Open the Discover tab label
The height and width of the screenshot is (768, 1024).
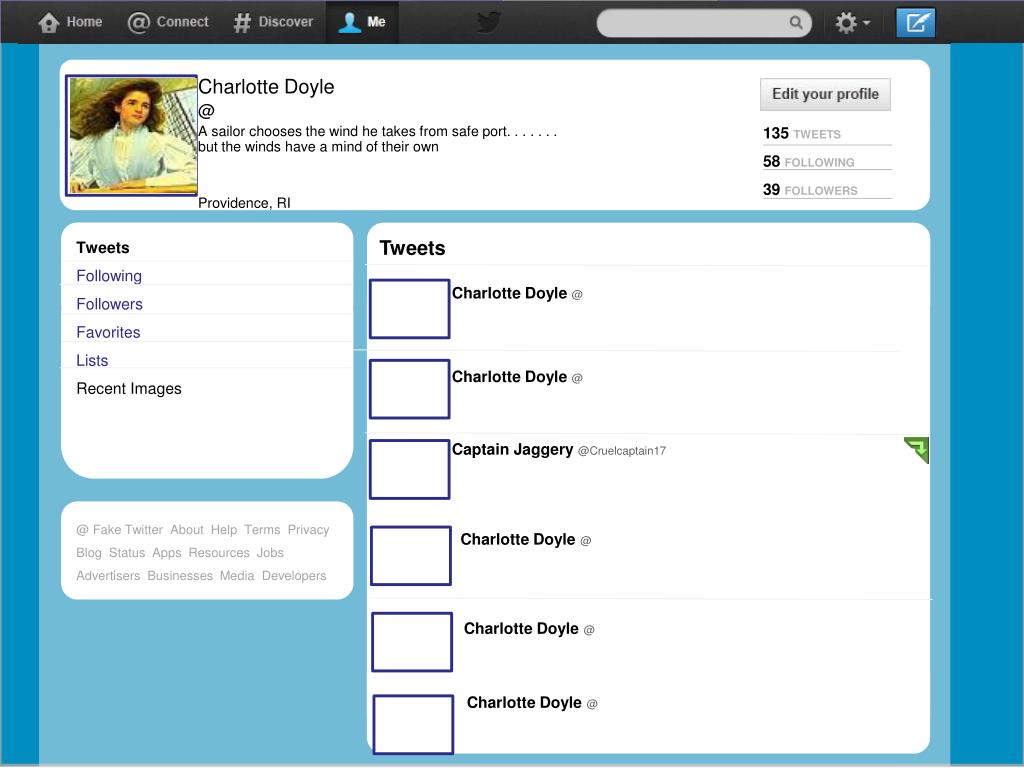pos(285,22)
